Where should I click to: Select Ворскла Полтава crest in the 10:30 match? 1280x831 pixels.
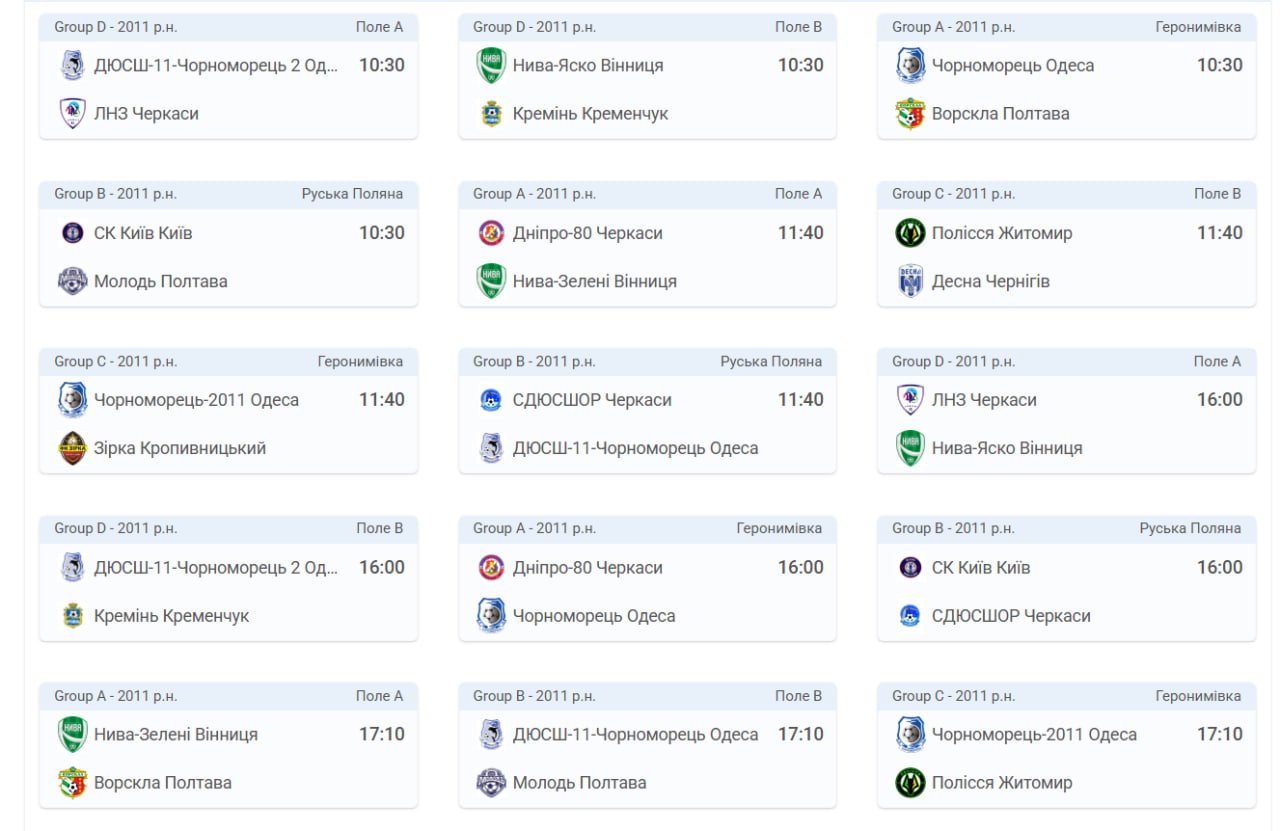pos(910,113)
